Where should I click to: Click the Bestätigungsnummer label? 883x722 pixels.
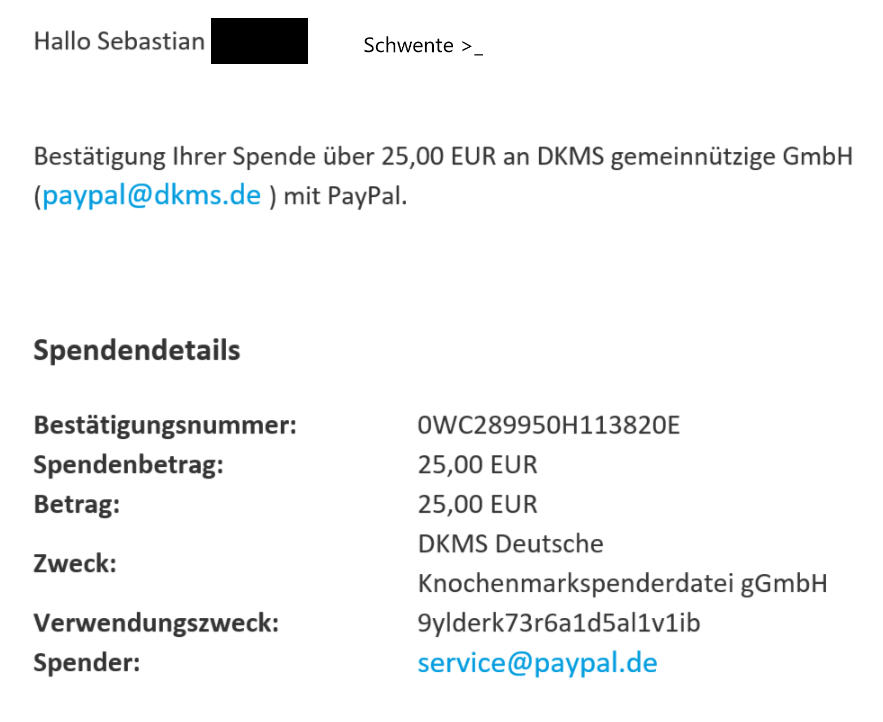pos(165,425)
